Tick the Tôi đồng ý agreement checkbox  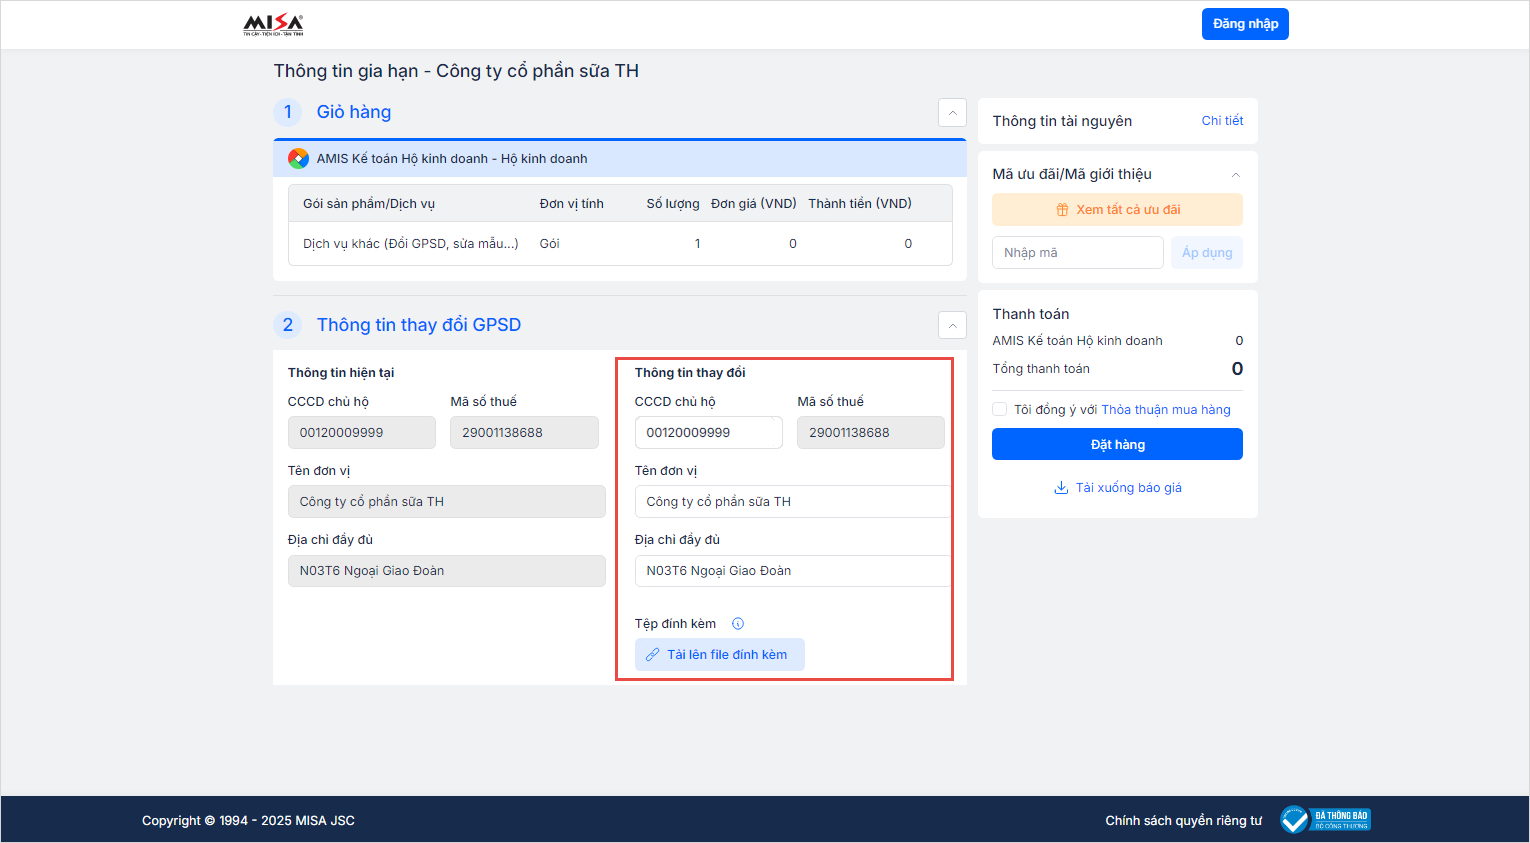pos(999,409)
